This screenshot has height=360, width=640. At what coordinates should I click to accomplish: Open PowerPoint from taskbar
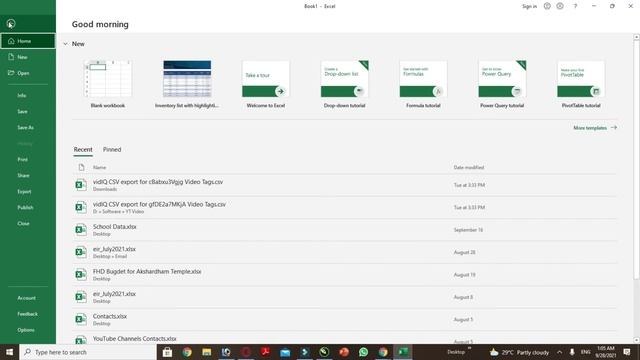click(344, 352)
